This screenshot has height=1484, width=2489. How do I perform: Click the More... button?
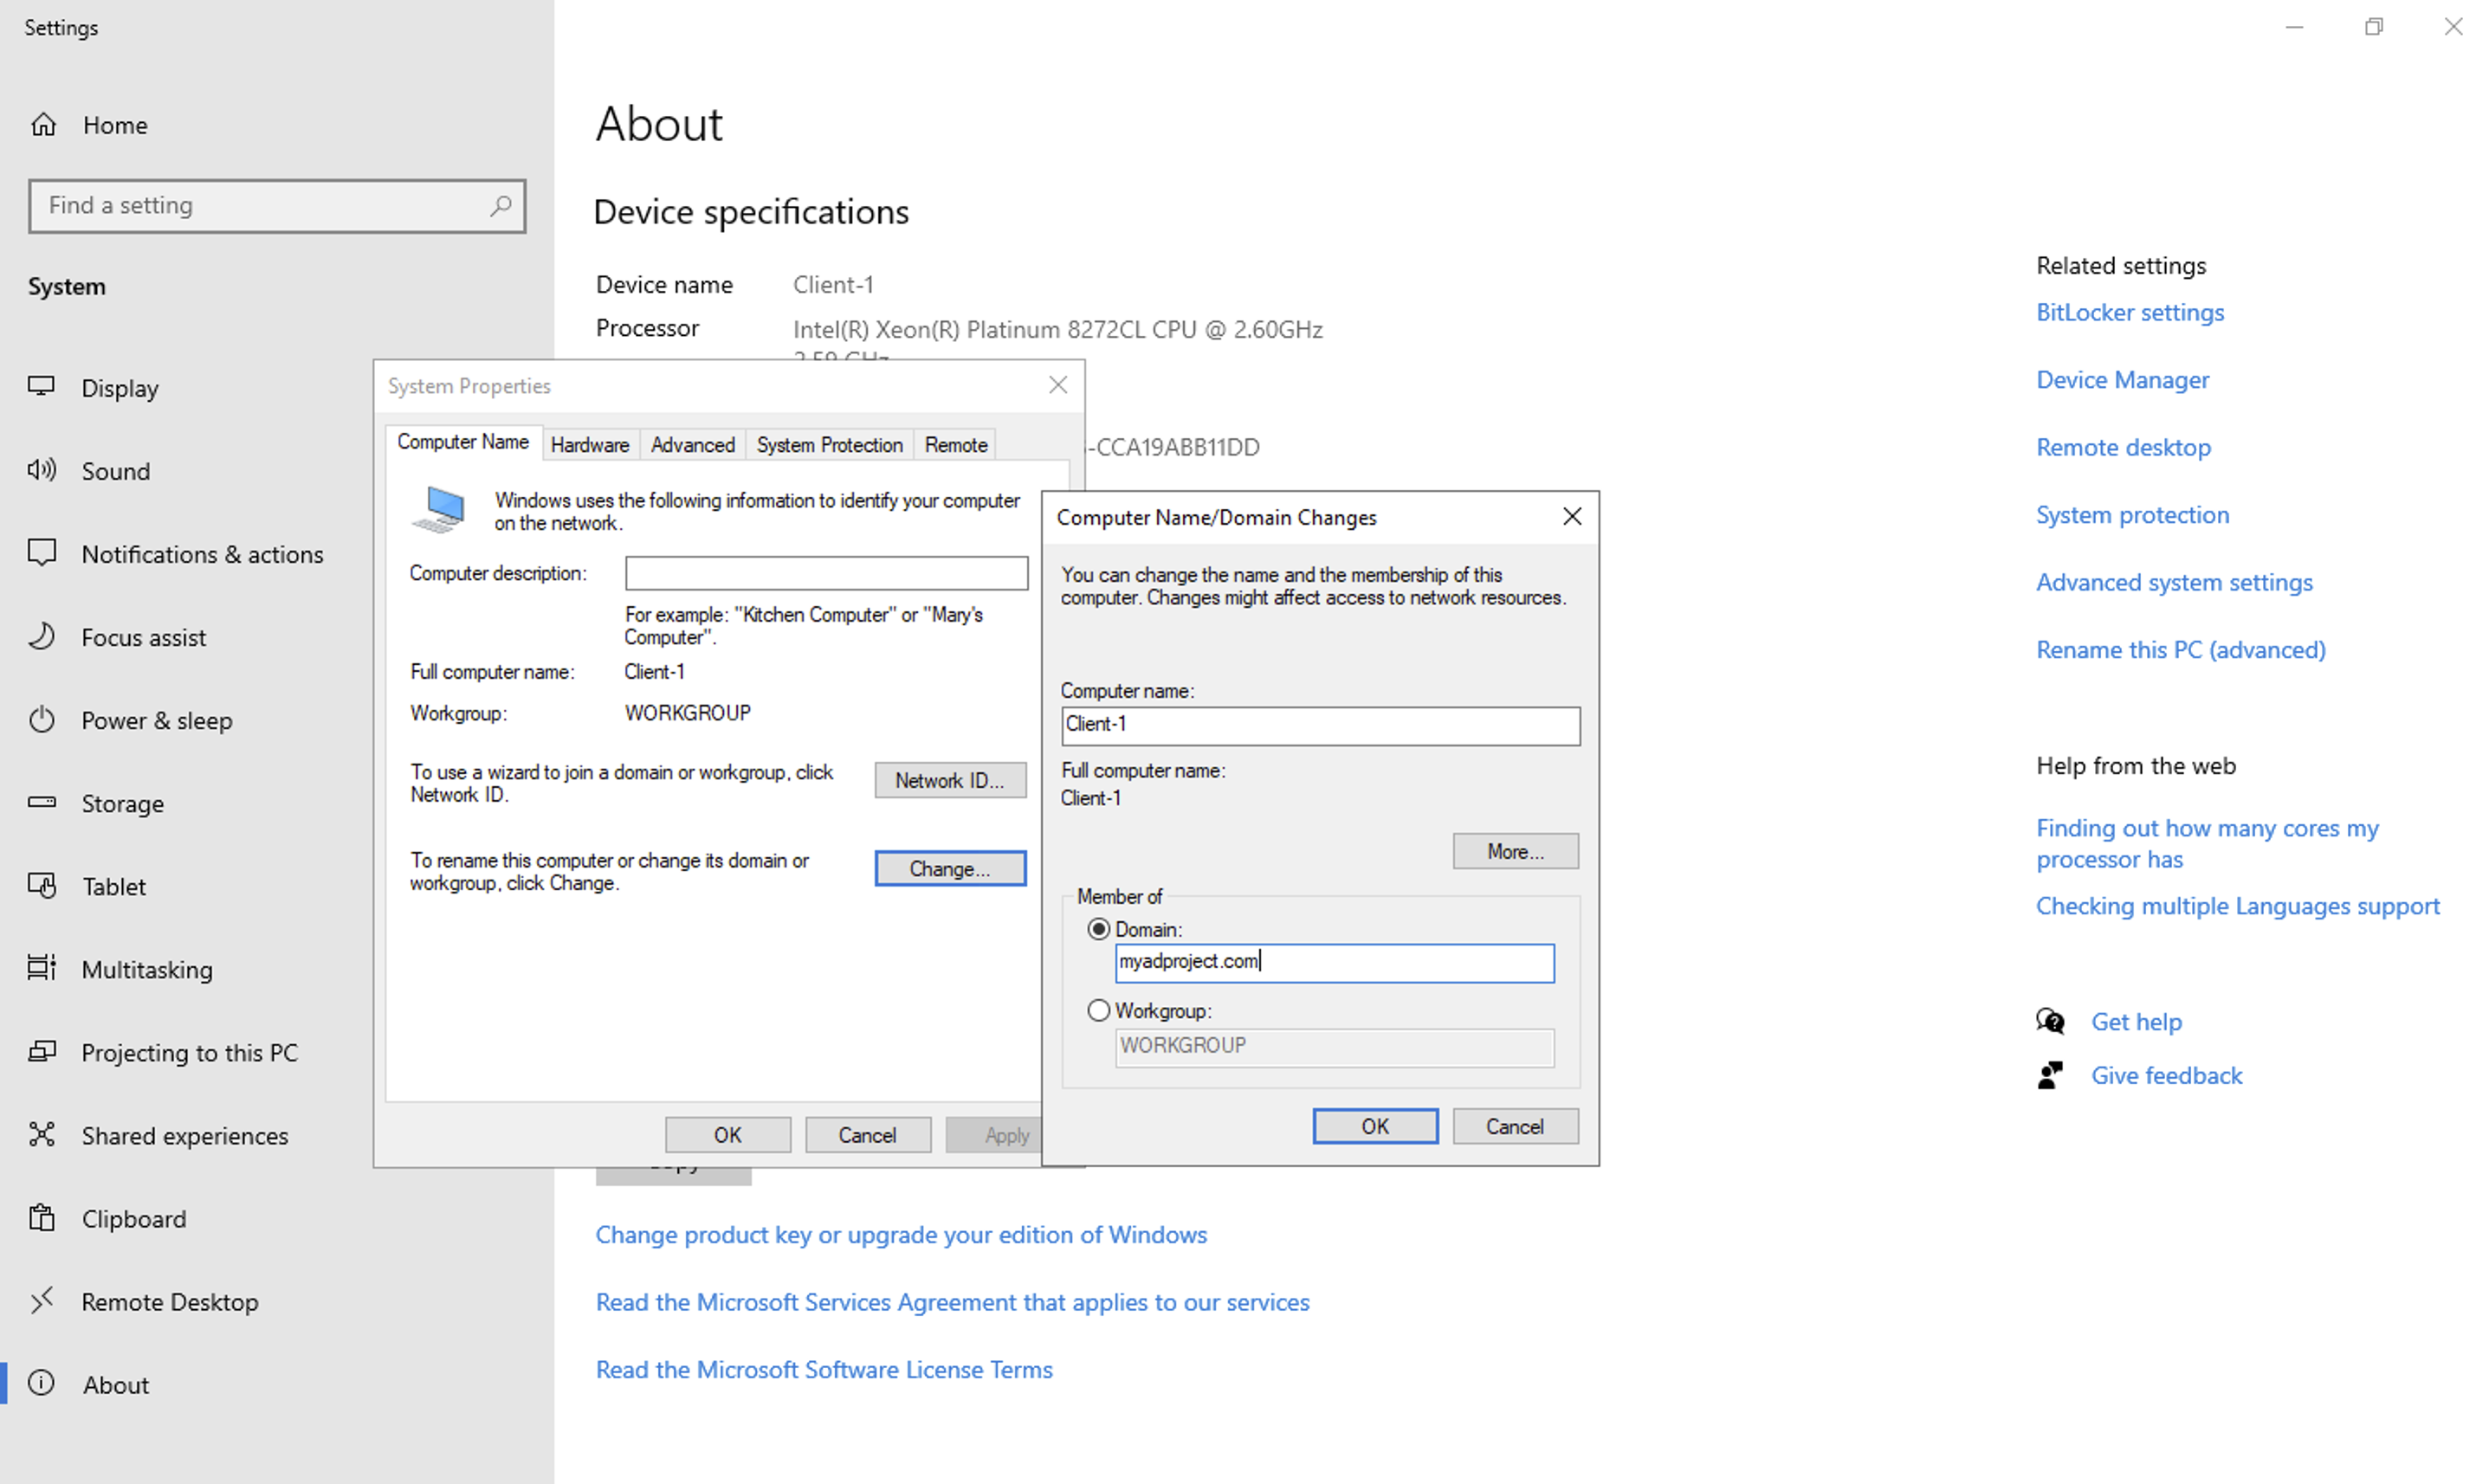click(x=1514, y=851)
